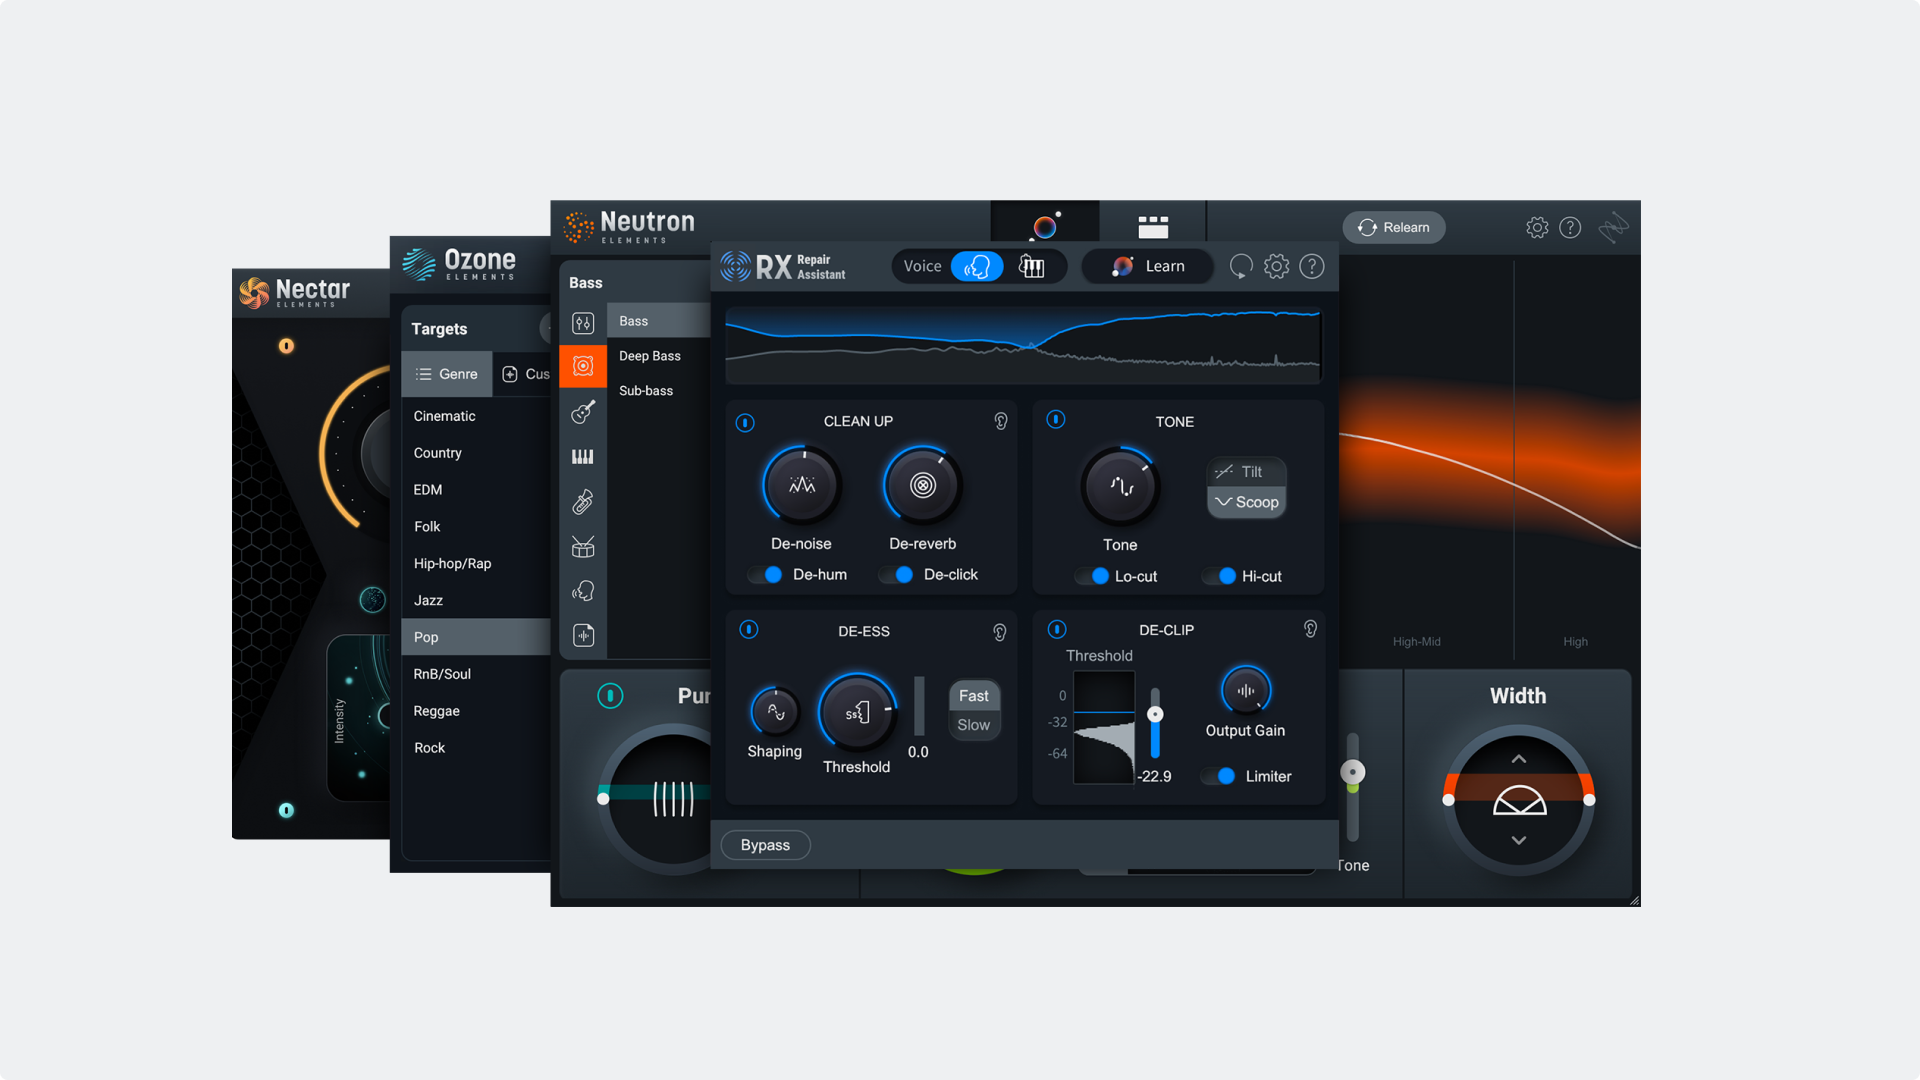Choose Fast mode in De-Ess
Image resolution: width=1920 pixels, height=1080 pixels.
click(973, 695)
